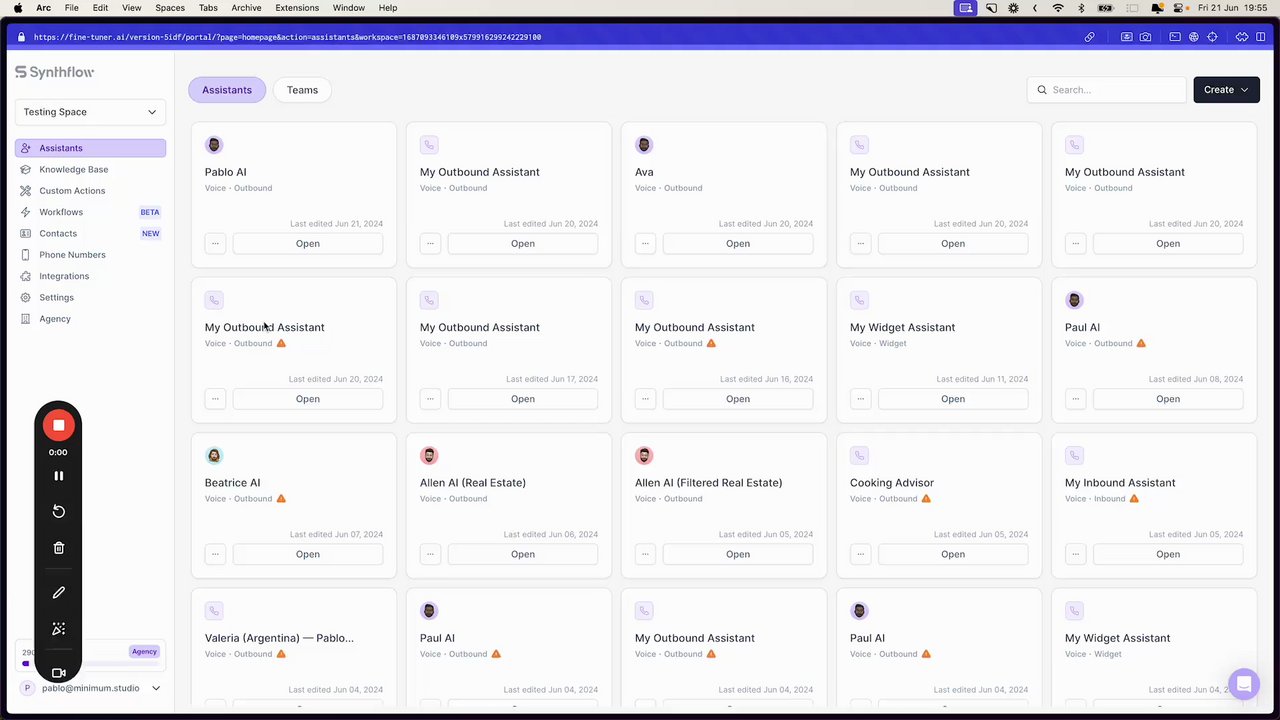Click the Valeria (Argentina) — Pablo... title

(x=279, y=638)
